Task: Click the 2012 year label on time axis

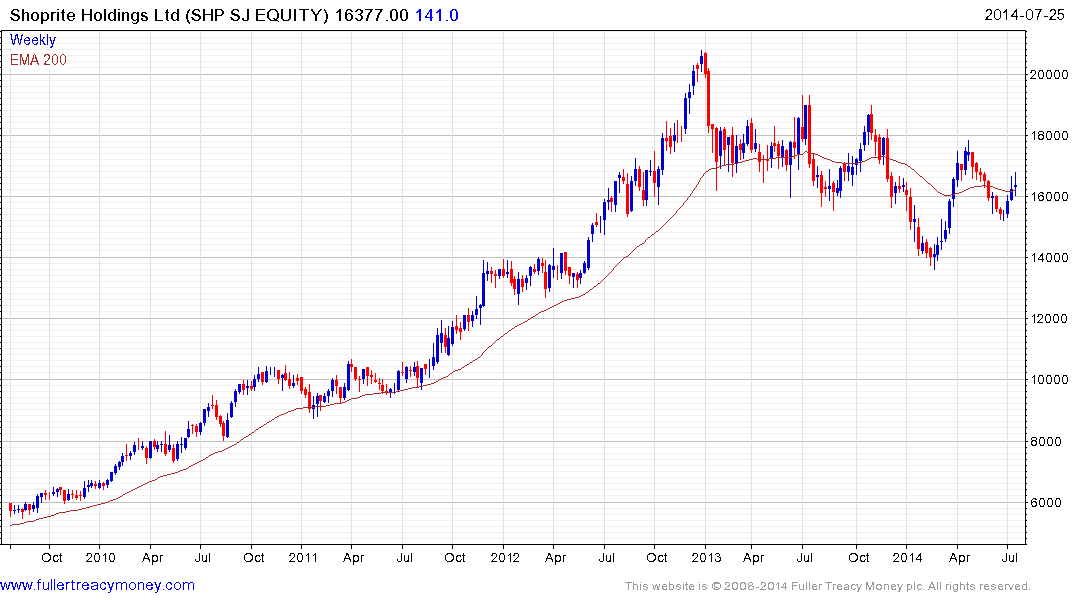Action: (x=505, y=557)
